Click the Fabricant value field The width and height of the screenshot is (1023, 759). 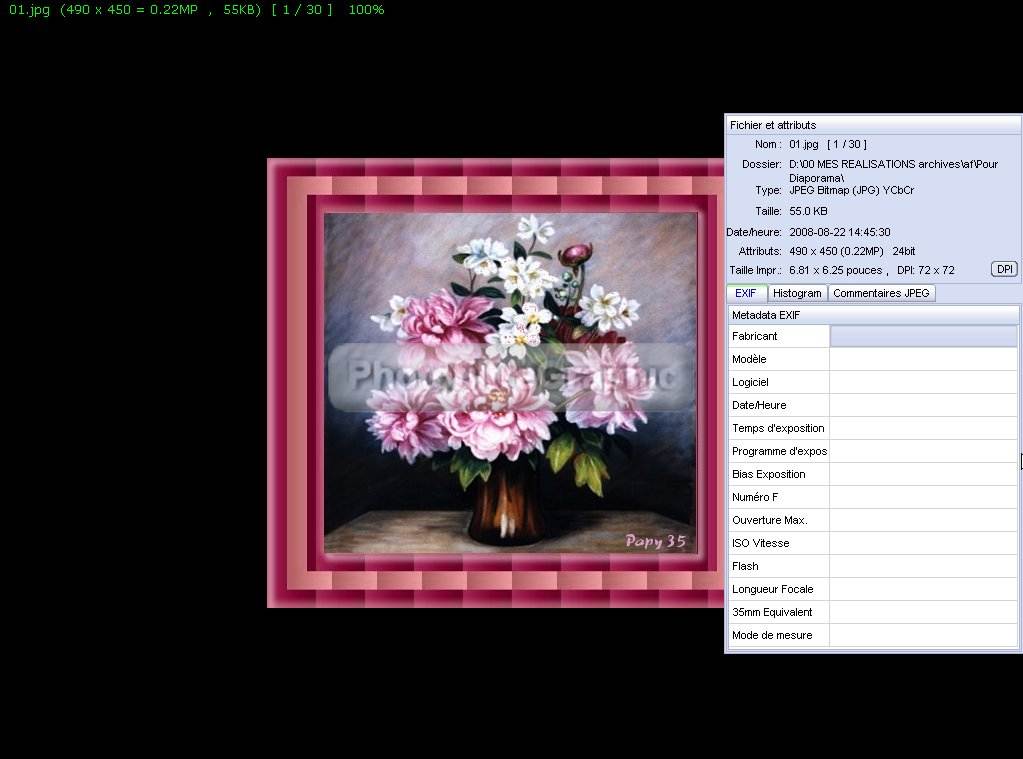923,336
